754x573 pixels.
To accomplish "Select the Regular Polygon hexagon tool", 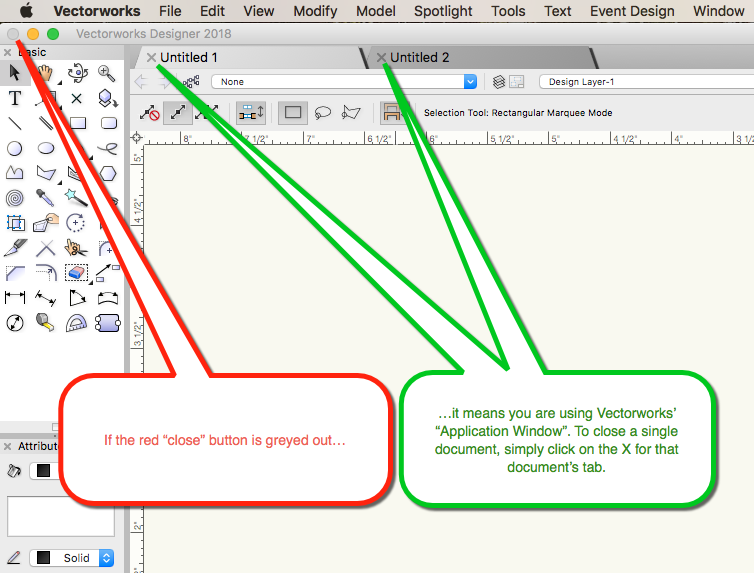I will click(109, 174).
